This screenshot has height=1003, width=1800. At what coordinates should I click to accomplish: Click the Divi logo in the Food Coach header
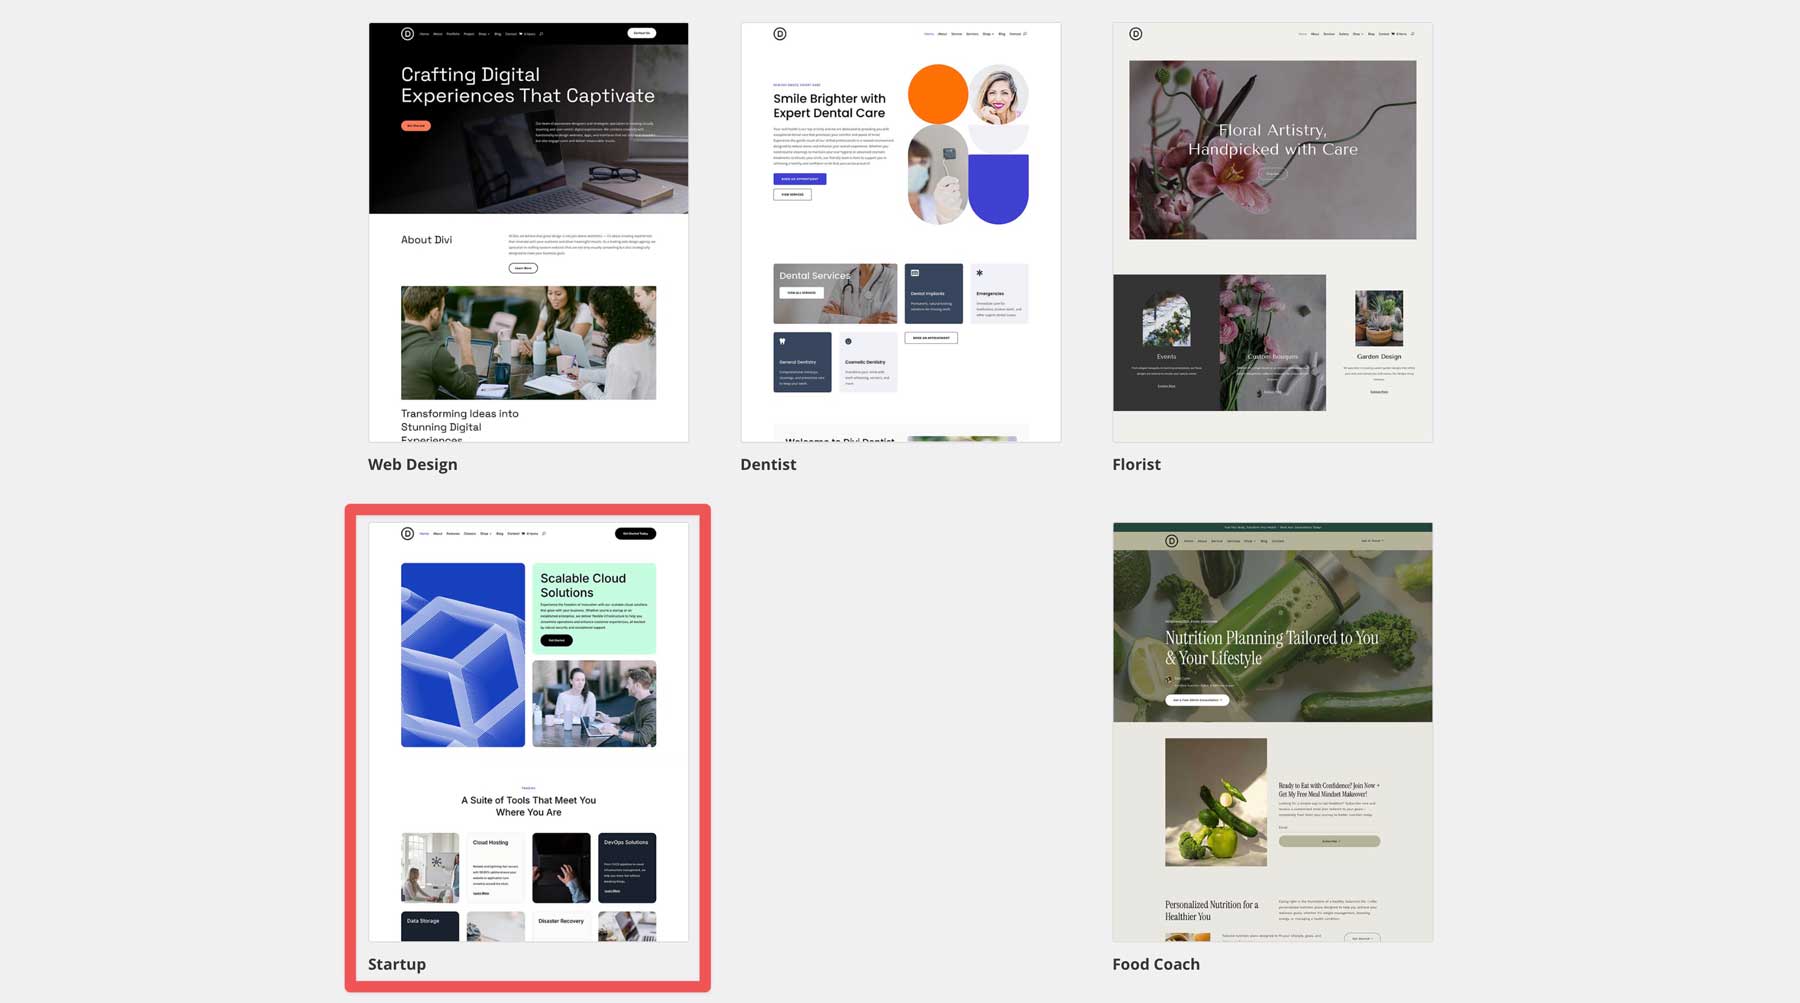click(x=1171, y=541)
